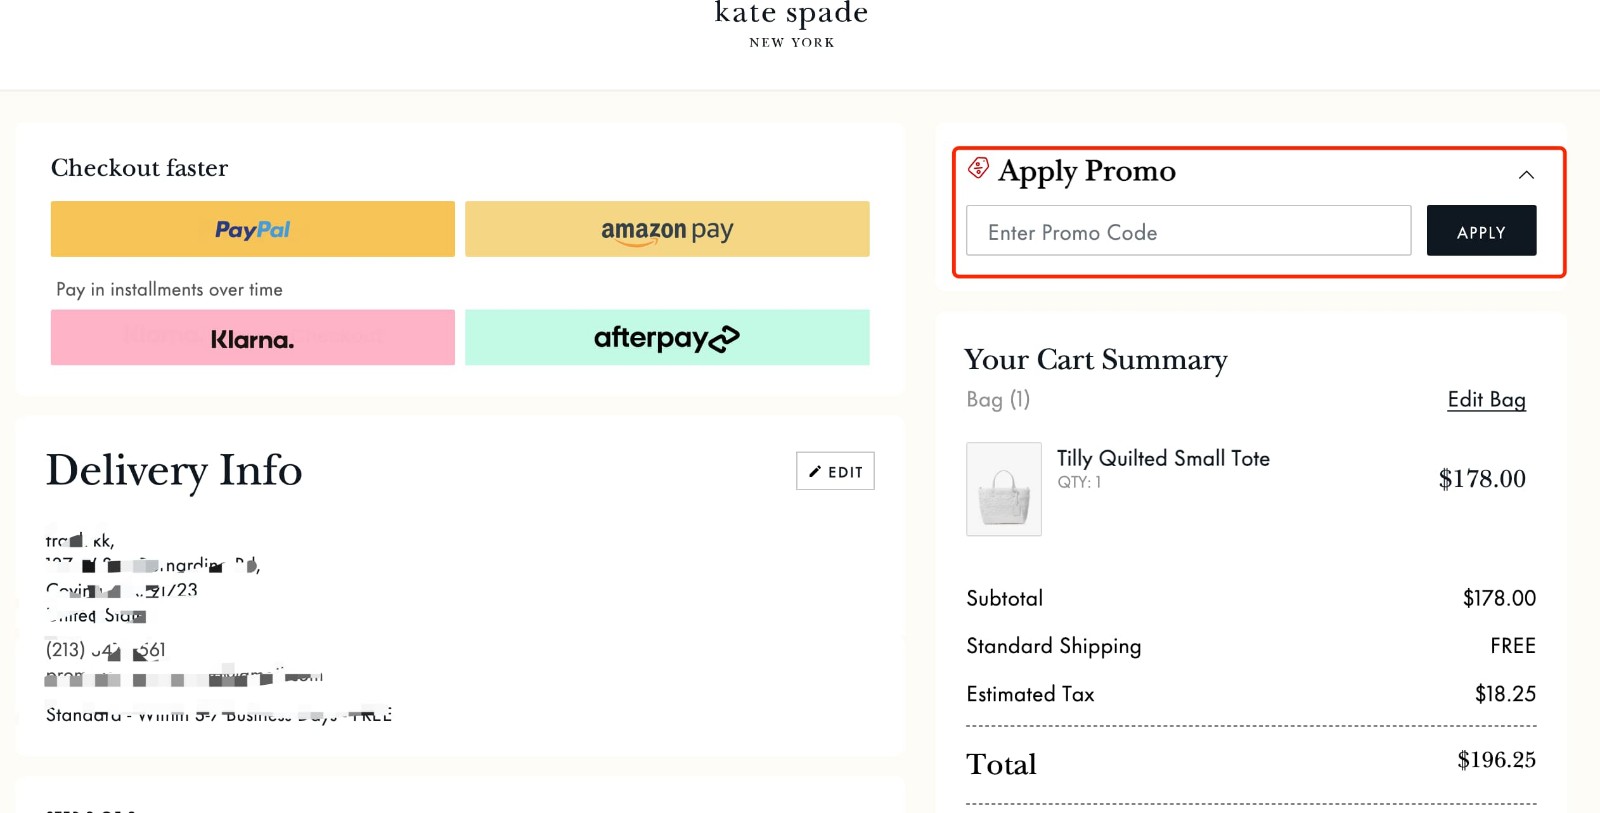Image resolution: width=1600 pixels, height=813 pixels.
Task: Collapse the Apply Promo section with the chevron
Action: (x=1527, y=174)
